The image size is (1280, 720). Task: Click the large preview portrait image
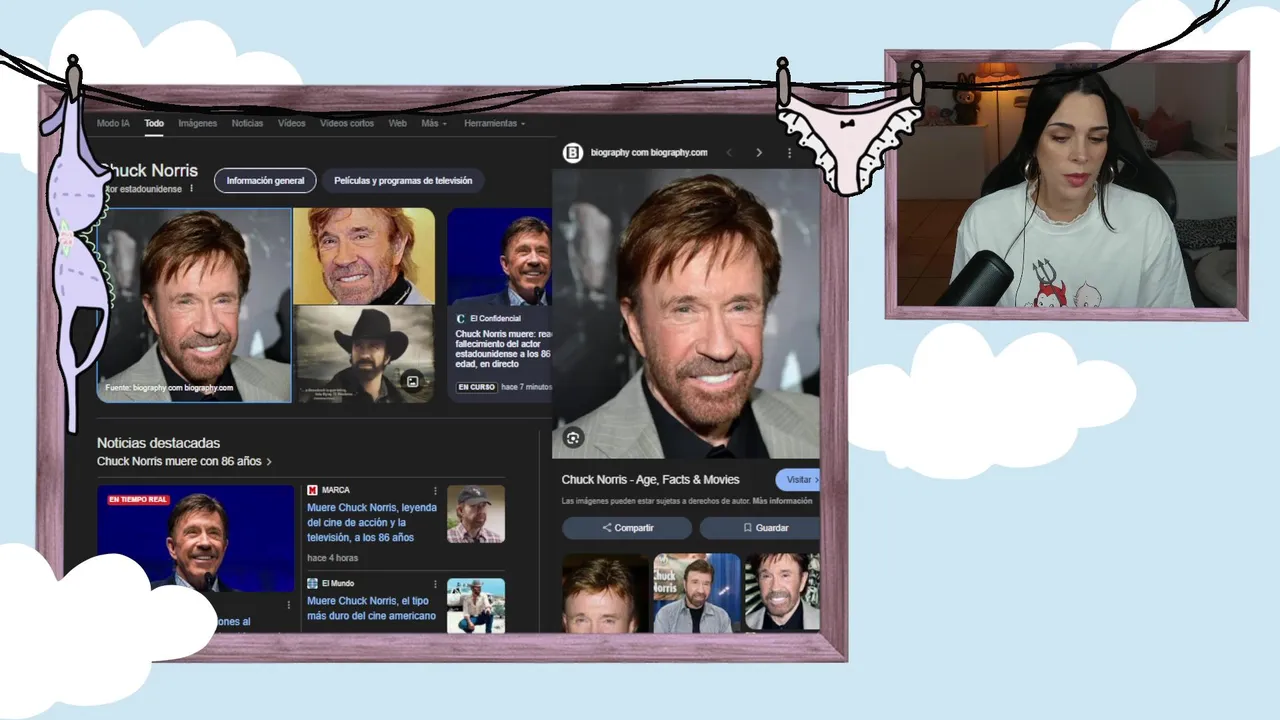point(686,314)
